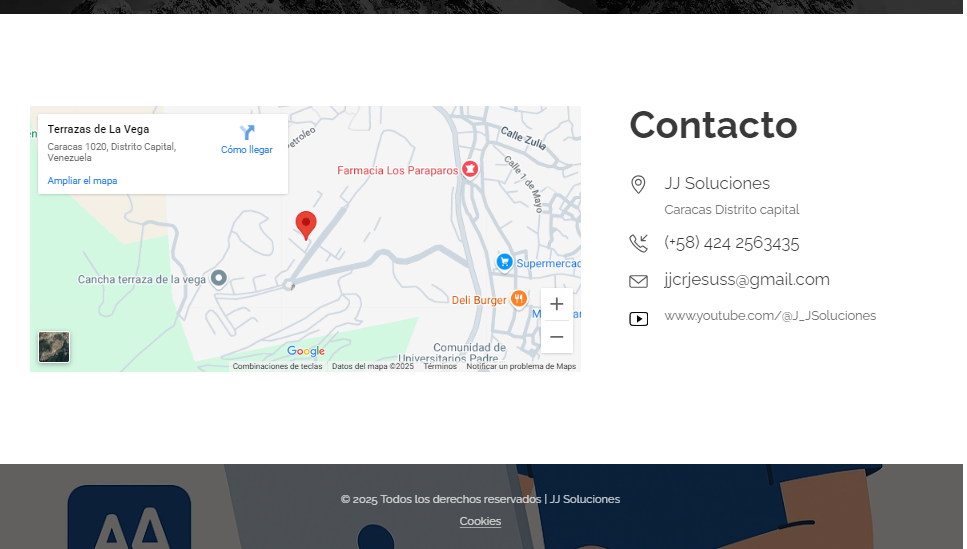Image resolution: width=967 pixels, height=549 pixels.
Task: Click the phone call icon
Action: click(638, 243)
